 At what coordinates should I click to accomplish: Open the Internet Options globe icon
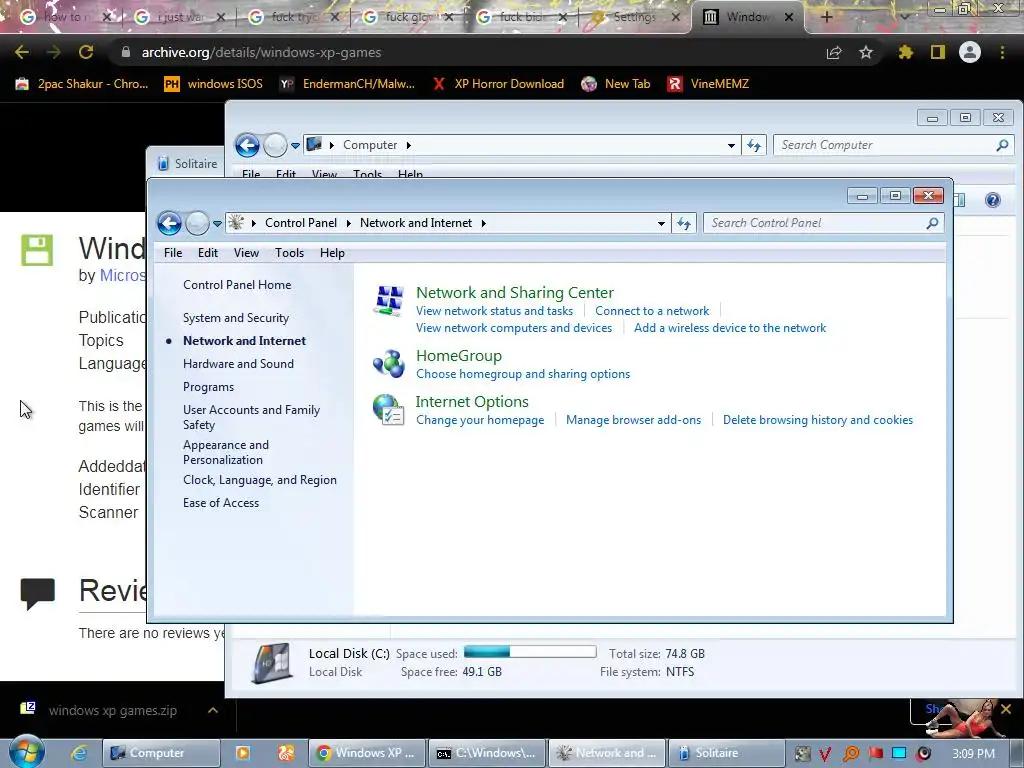389,409
